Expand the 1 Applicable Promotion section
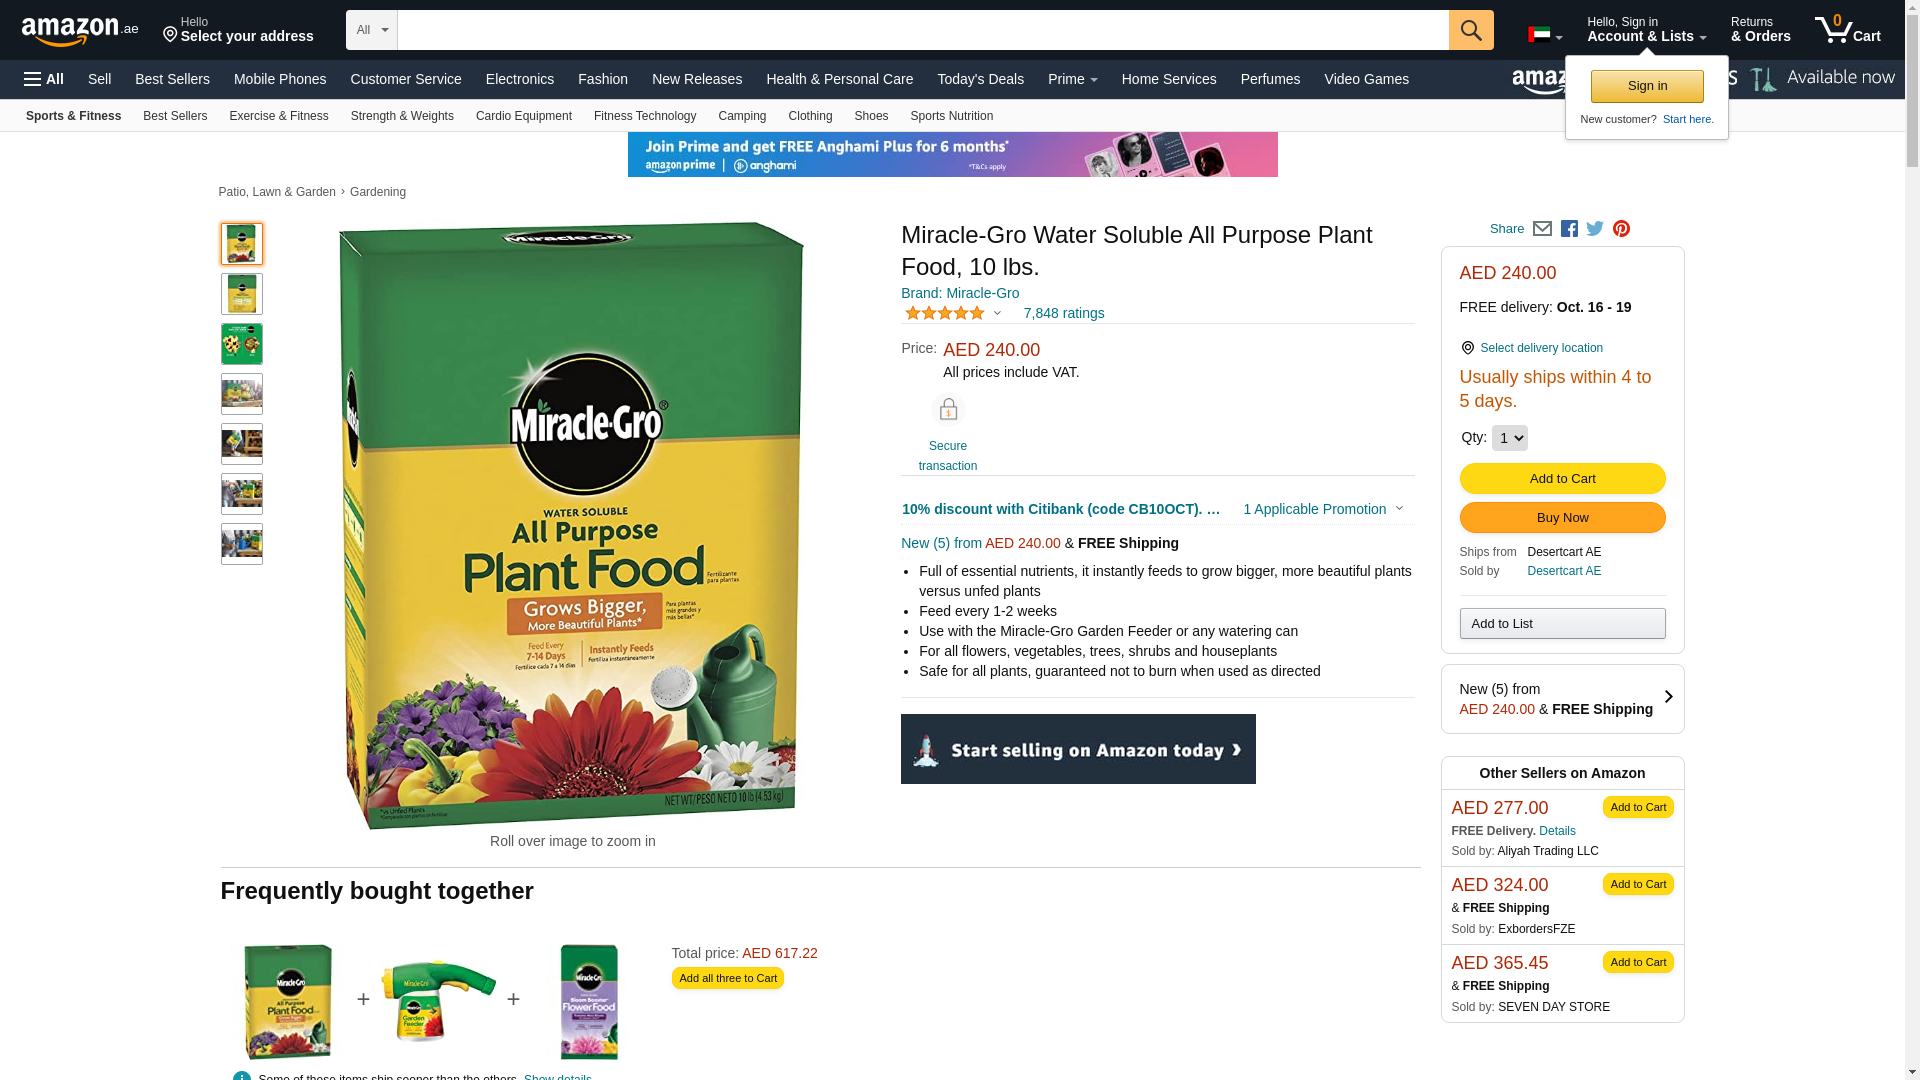 [1322, 509]
